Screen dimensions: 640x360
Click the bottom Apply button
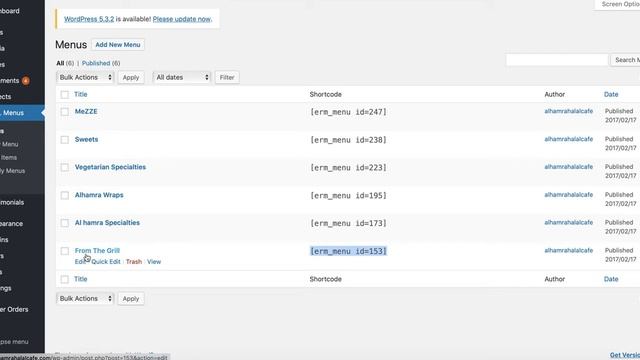pos(131,298)
